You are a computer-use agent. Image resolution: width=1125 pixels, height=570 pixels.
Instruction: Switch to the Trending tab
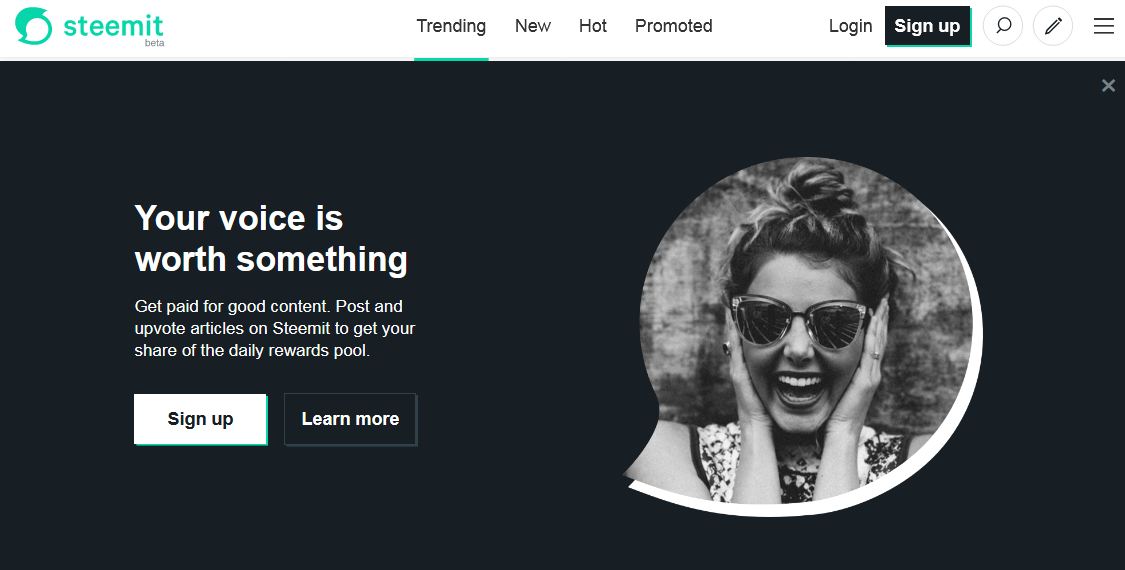tap(451, 26)
